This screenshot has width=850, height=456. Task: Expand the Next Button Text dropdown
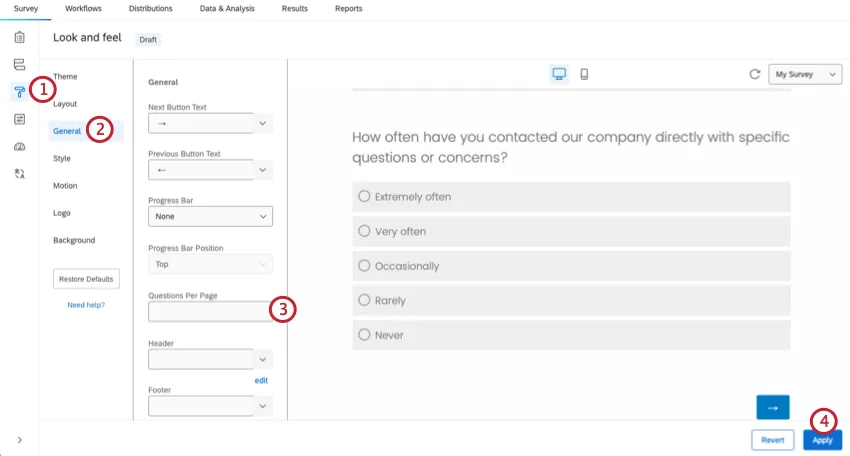[x=263, y=123]
